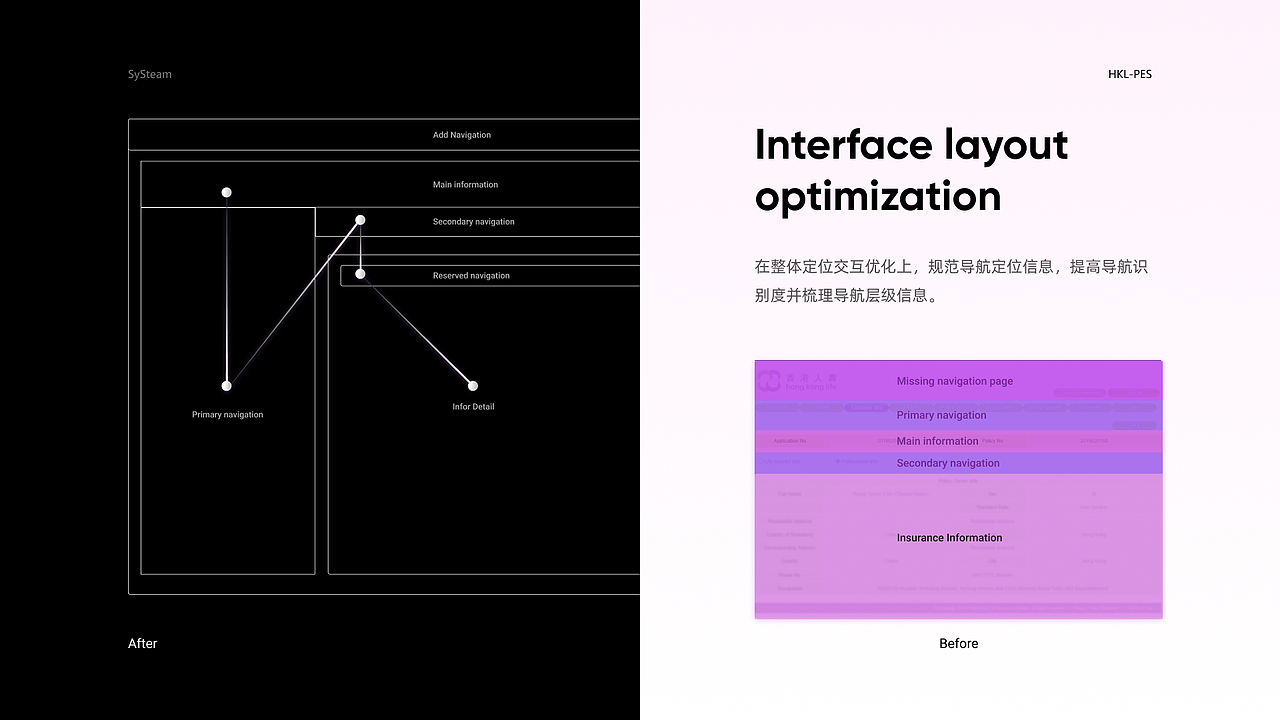
Task: Click the 'Before' caption
Action: click(959, 643)
